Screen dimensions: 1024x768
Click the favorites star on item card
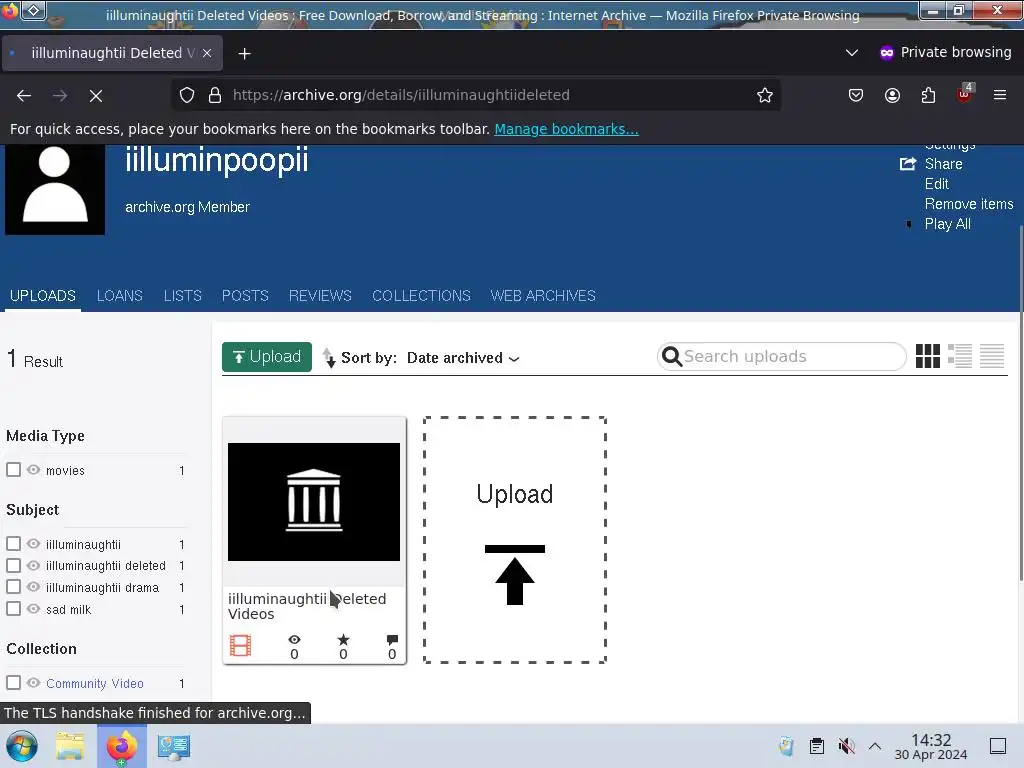click(x=344, y=640)
